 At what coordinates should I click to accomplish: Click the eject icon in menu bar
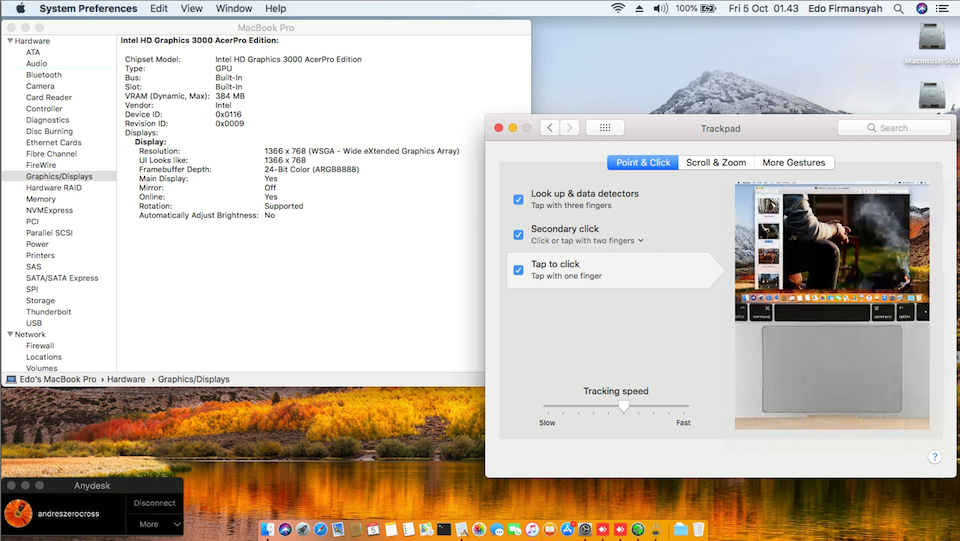[x=639, y=9]
